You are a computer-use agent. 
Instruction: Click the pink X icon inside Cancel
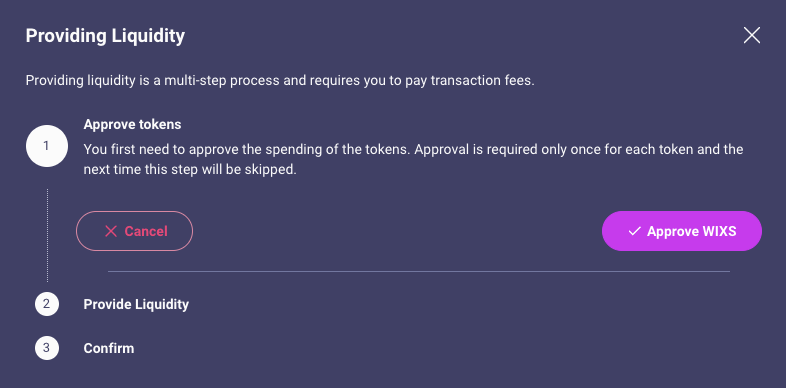(111, 231)
